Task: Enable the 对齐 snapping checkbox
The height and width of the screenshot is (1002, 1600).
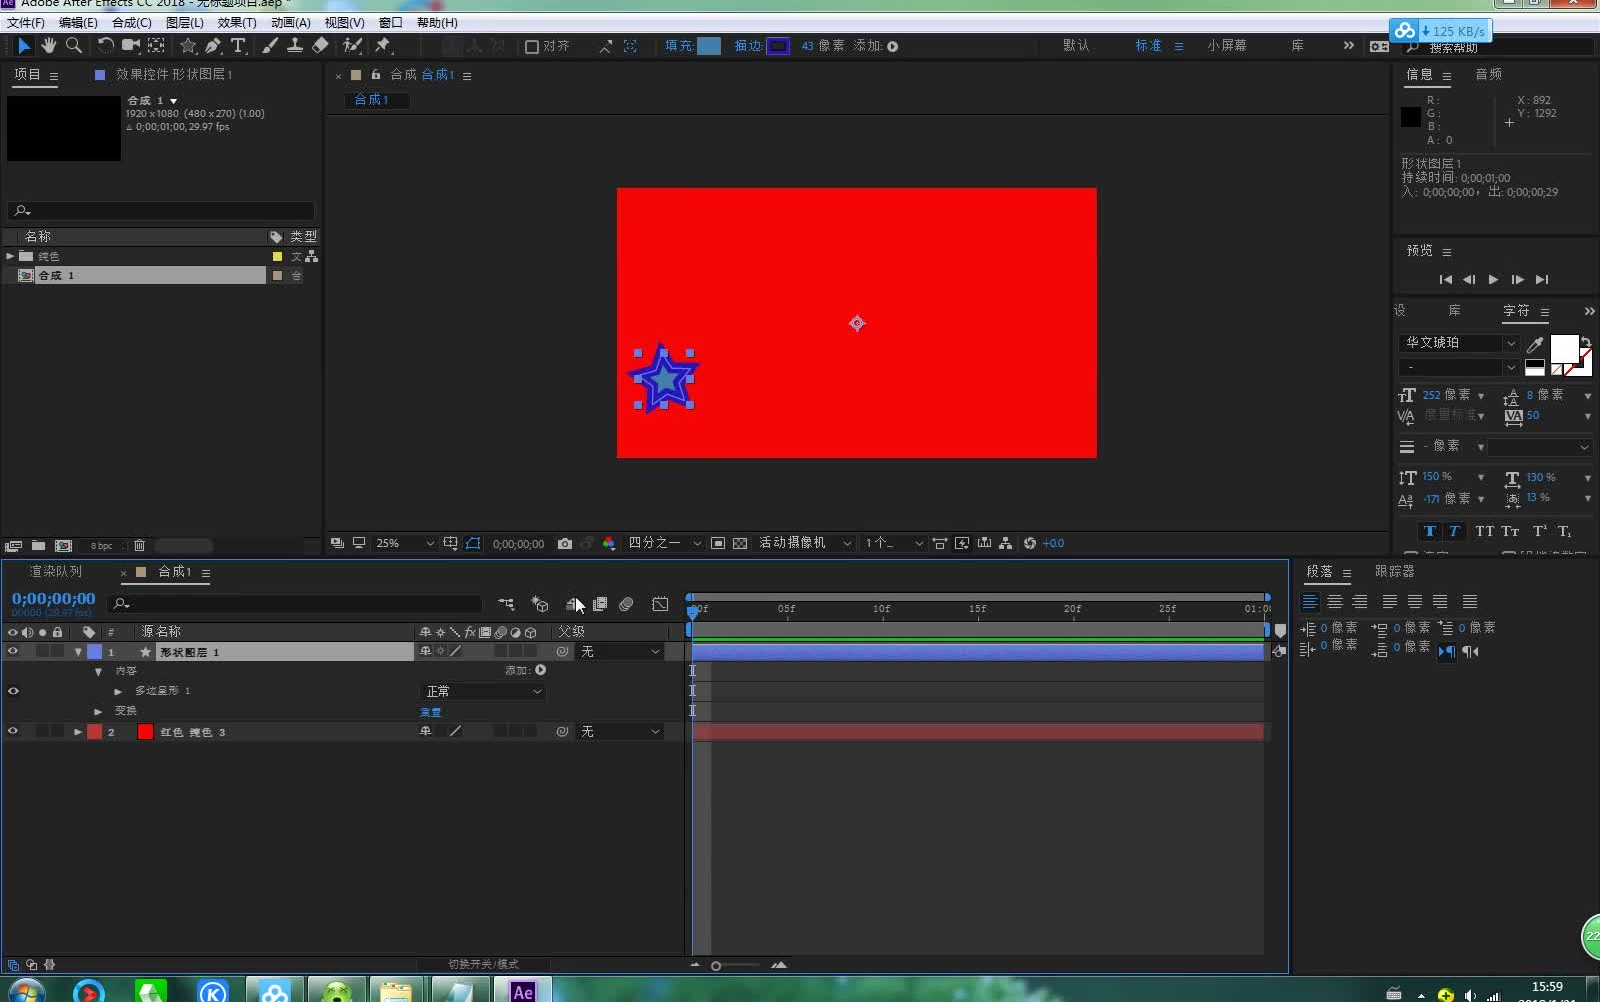Action: point(532,46)
